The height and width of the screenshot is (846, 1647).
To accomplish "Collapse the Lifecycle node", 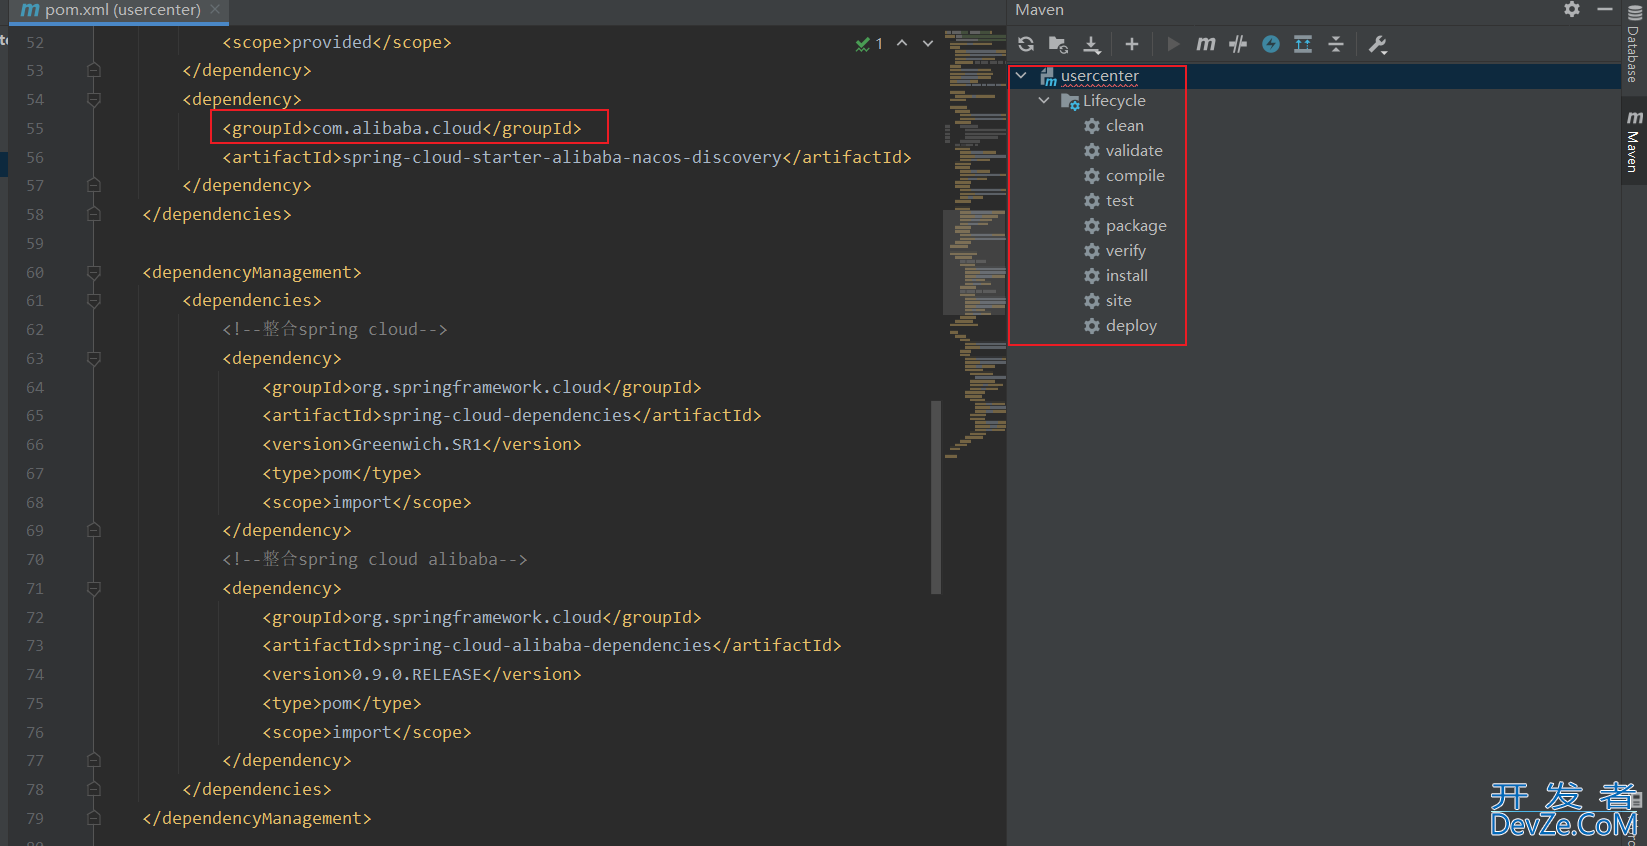I will tap(1044, 100).
